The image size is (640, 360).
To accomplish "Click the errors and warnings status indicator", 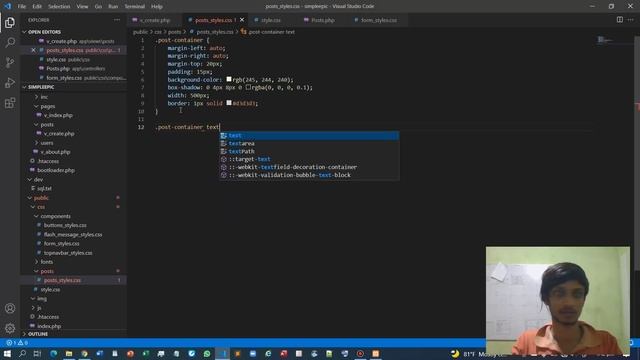I will [x=16, y=343].
